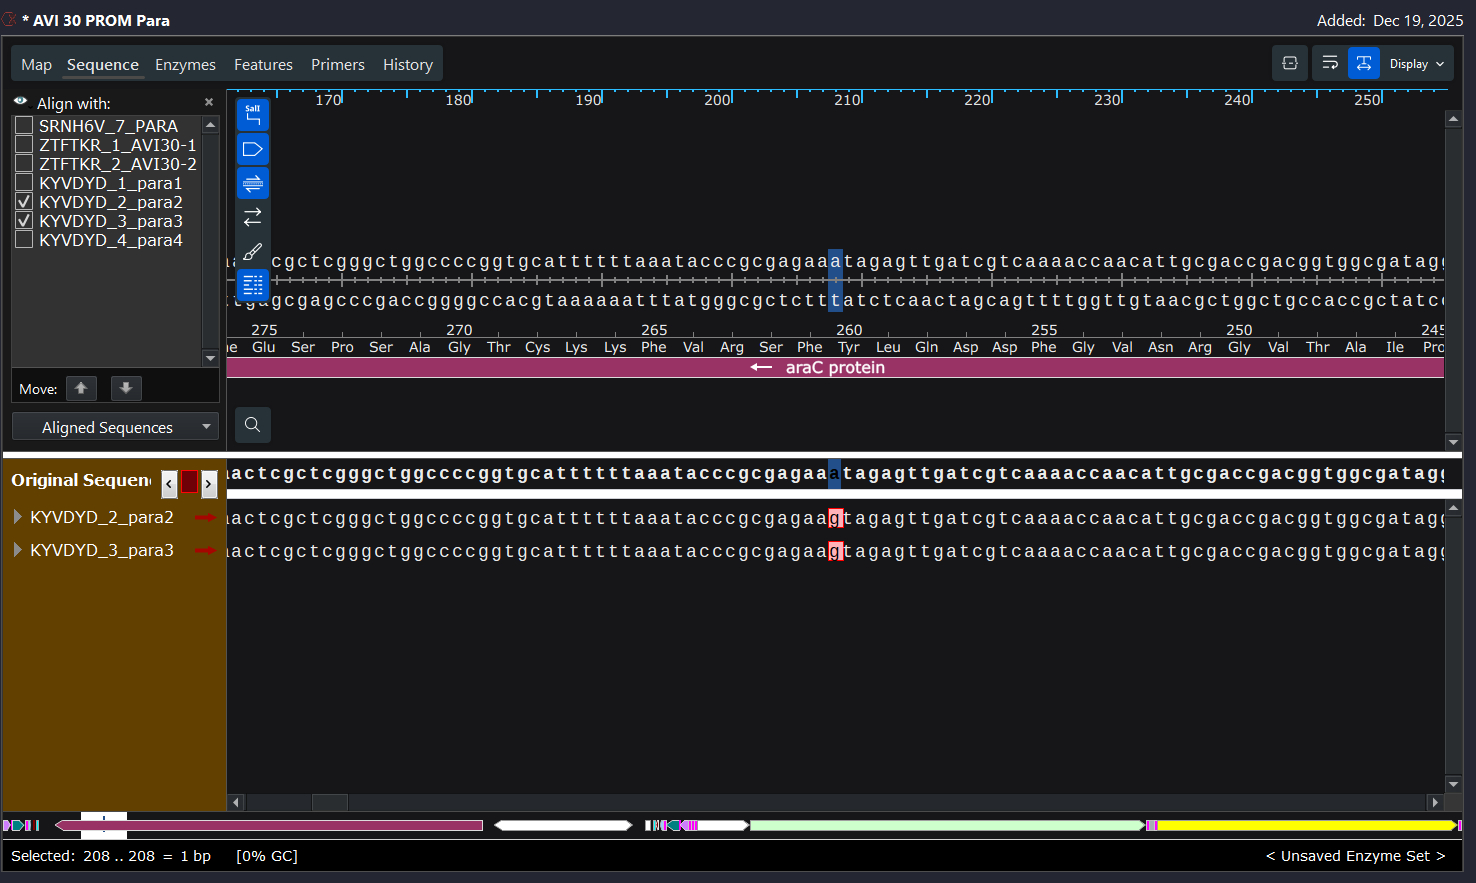Click the dark red mismatch color swatch

pos(189,482)
